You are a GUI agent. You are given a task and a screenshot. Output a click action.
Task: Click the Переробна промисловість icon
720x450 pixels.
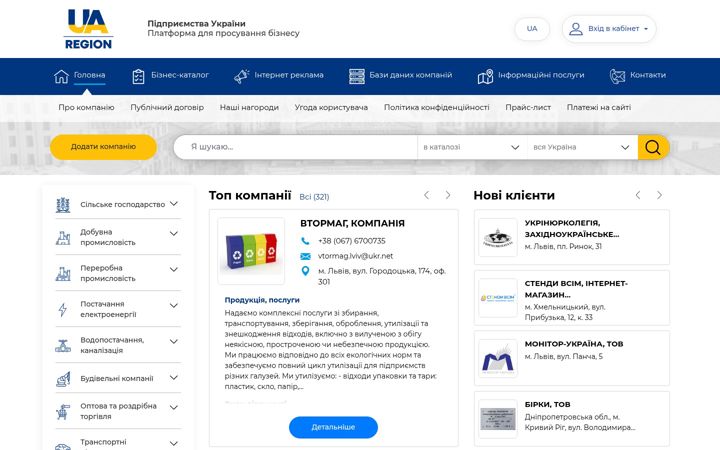point(63,273)
